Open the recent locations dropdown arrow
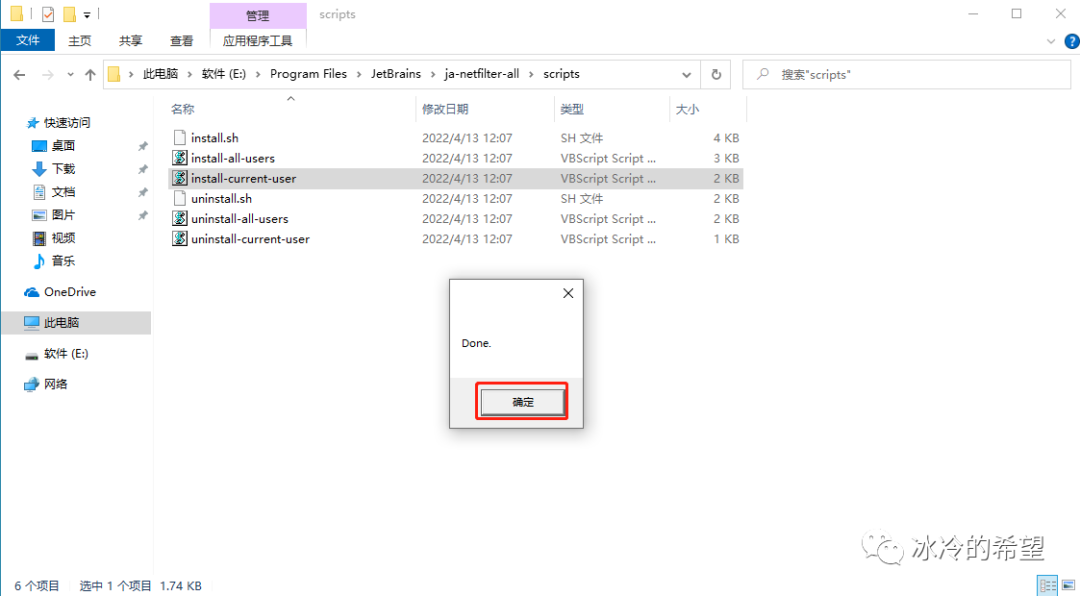Image resolution: width=1080 pixels, height=596 pixels. pyautogui.click(x=70, y=74)
